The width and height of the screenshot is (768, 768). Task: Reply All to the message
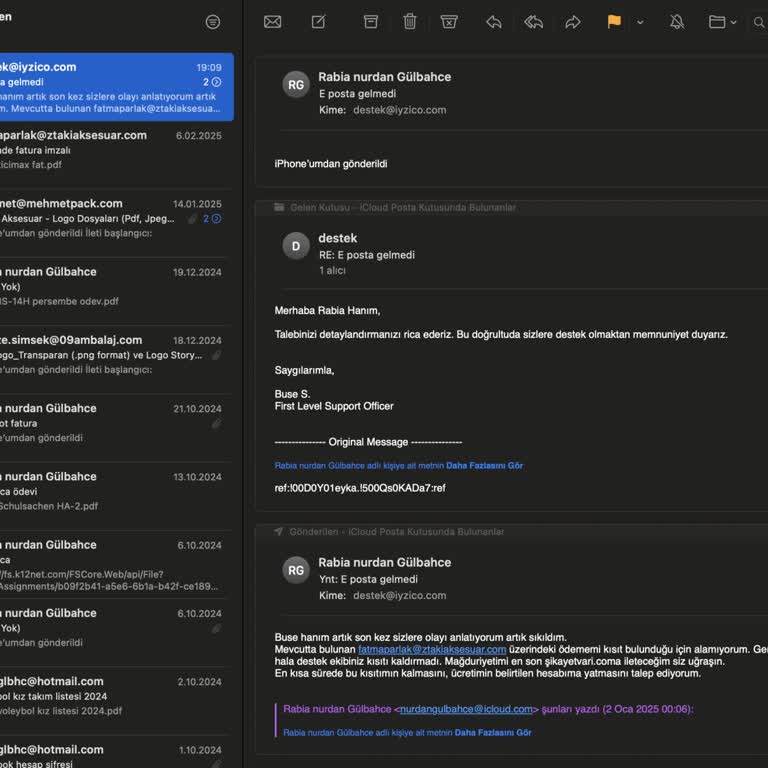click(533, 22)
